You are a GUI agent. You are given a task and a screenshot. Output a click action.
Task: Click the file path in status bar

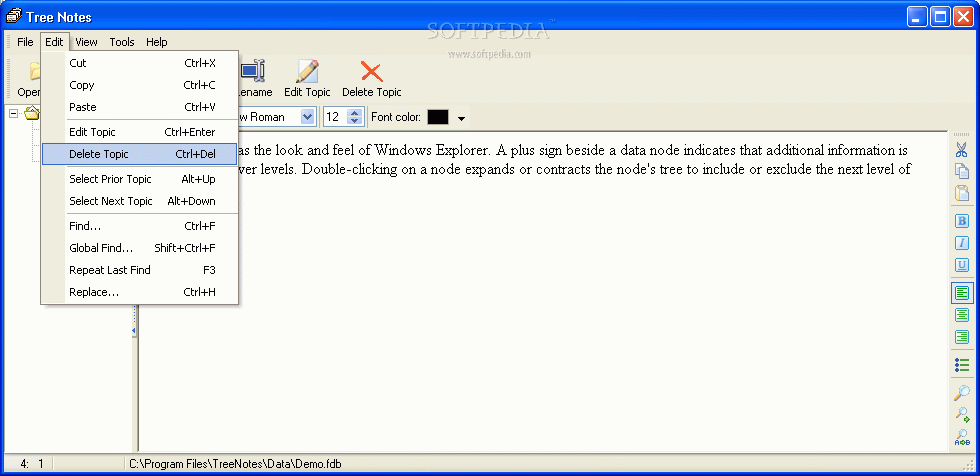[x=235, y=464]
